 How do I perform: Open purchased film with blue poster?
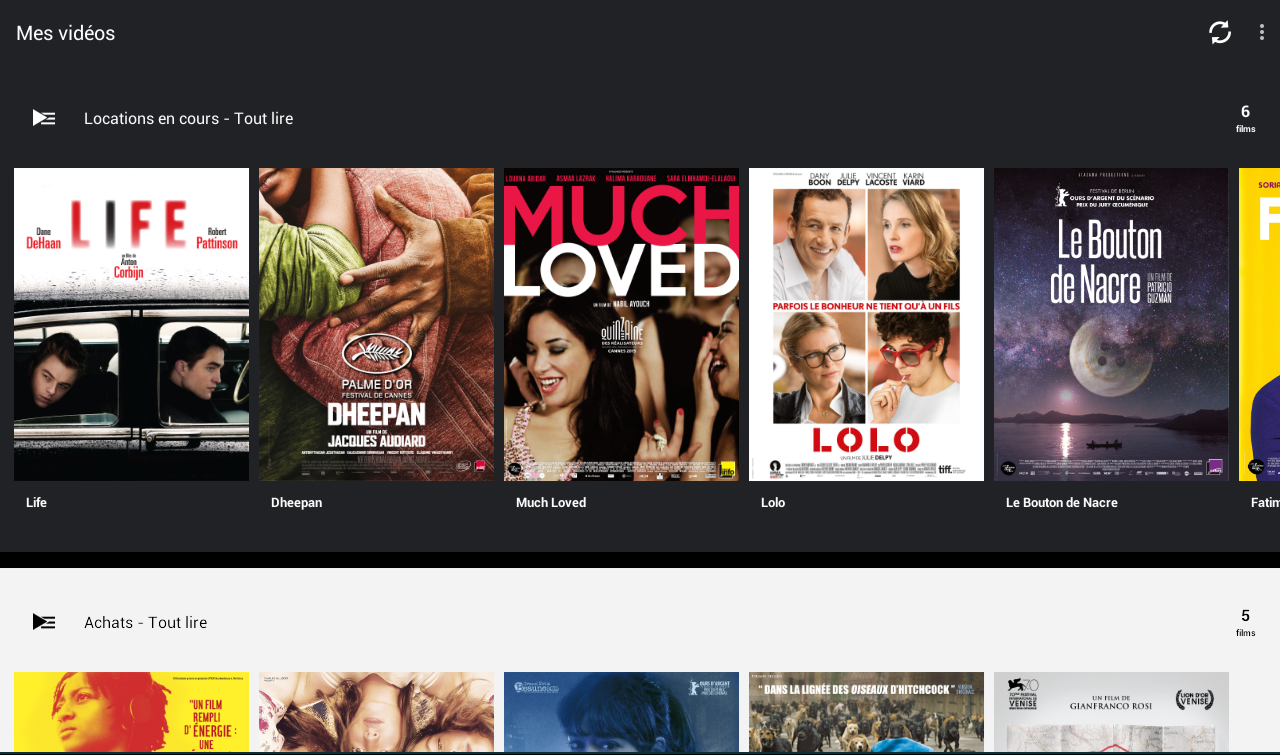(621, 711)
